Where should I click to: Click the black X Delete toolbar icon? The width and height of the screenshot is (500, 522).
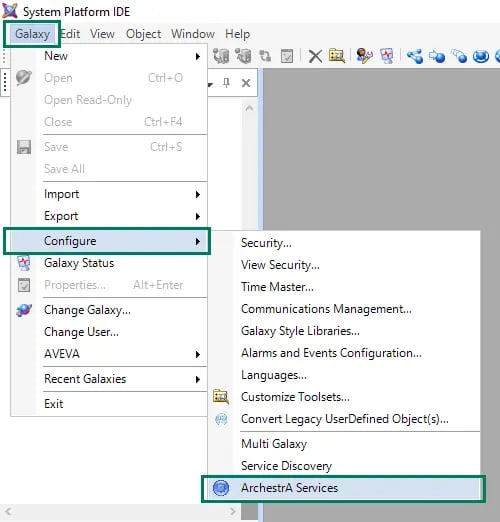tap(315, 56)
